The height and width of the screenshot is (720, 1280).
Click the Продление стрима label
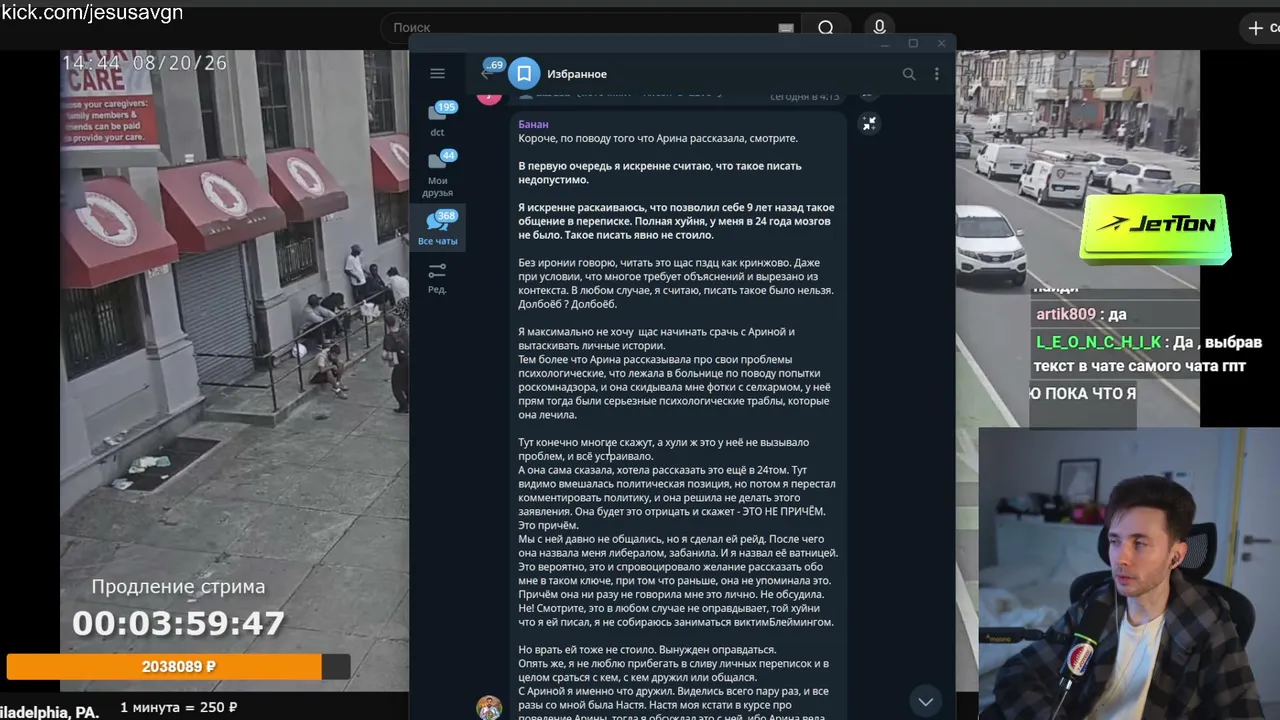coord(178,587)
